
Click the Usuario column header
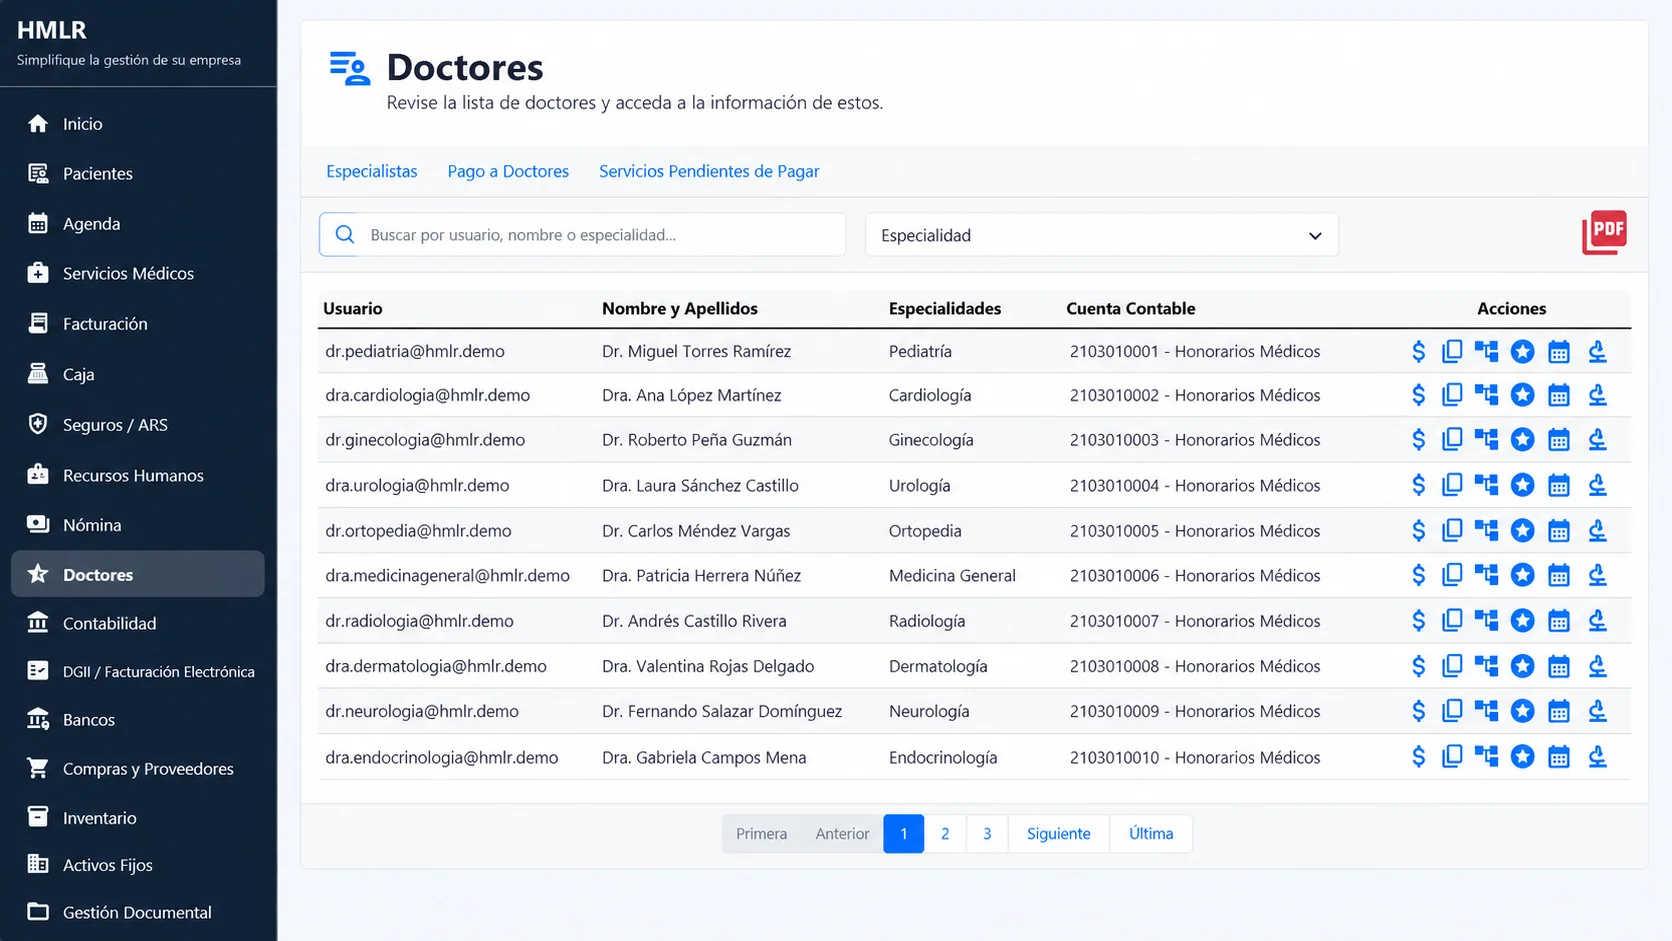coord(353,308)
